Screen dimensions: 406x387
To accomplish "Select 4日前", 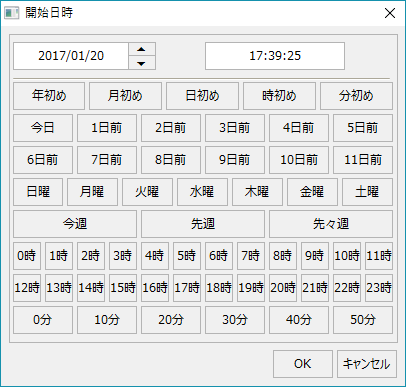I will (299, 128).
